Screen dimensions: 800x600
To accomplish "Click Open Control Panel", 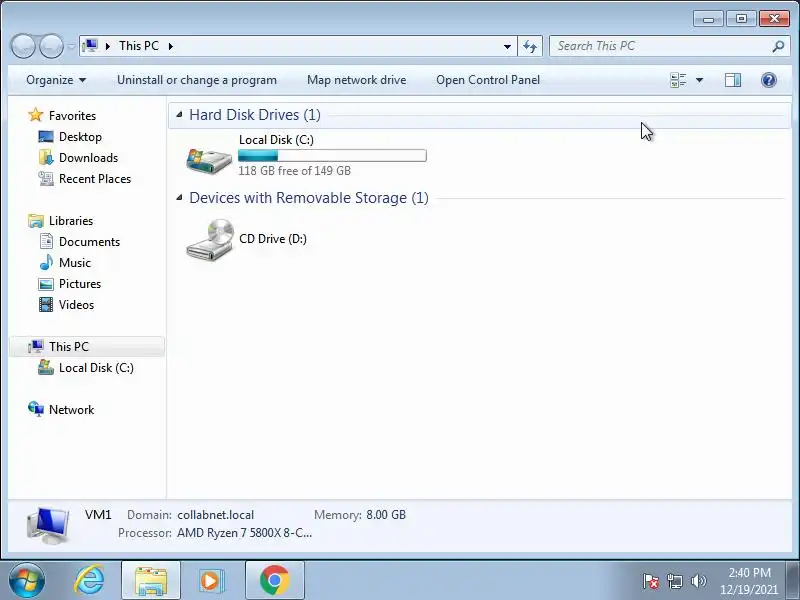I will pyautogui.click(x=488, y=80).
